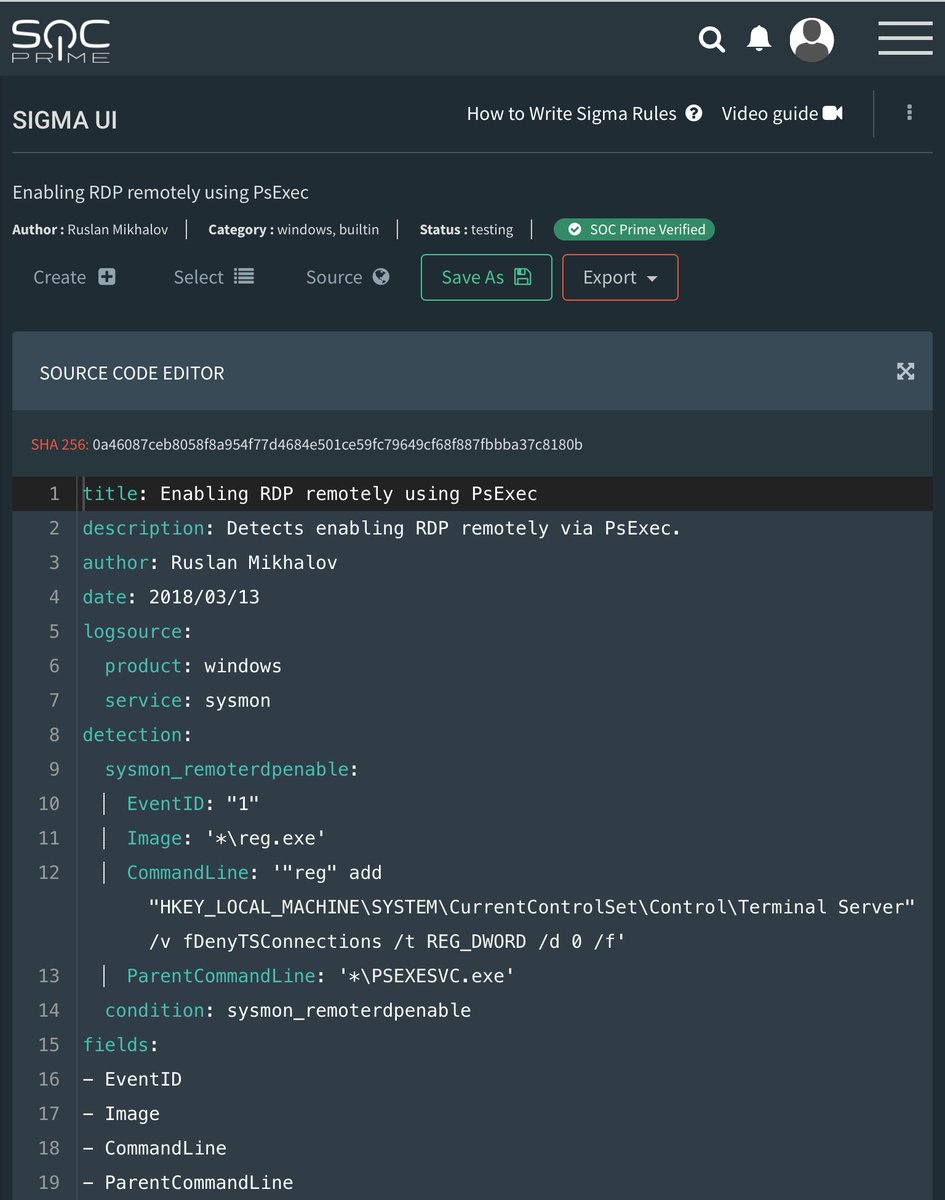Click the HKEY_LOCAL_MACHINE registry path text
945x1200 pixels.
click(532, 908)
